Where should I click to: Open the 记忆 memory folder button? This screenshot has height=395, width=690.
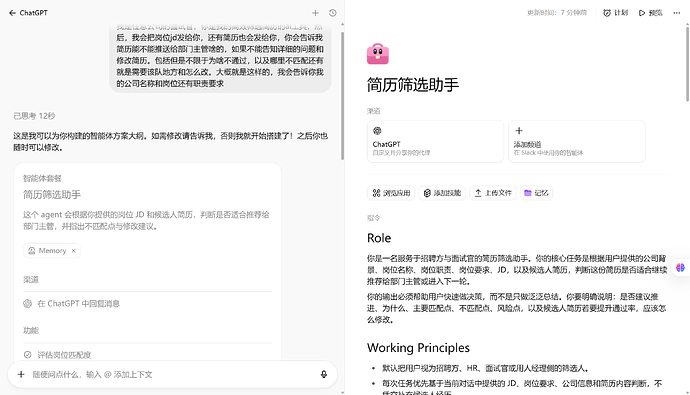coord(536,193)
